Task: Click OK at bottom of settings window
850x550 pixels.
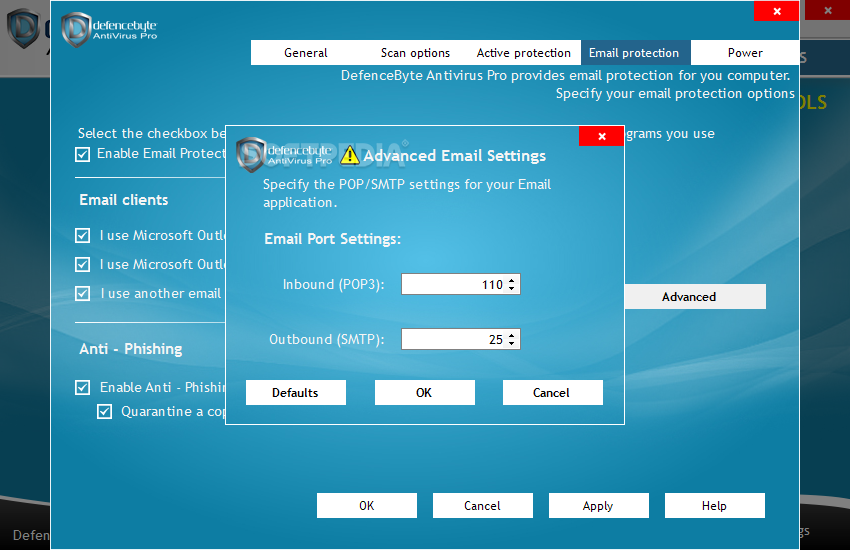Action: coord(367,506)
